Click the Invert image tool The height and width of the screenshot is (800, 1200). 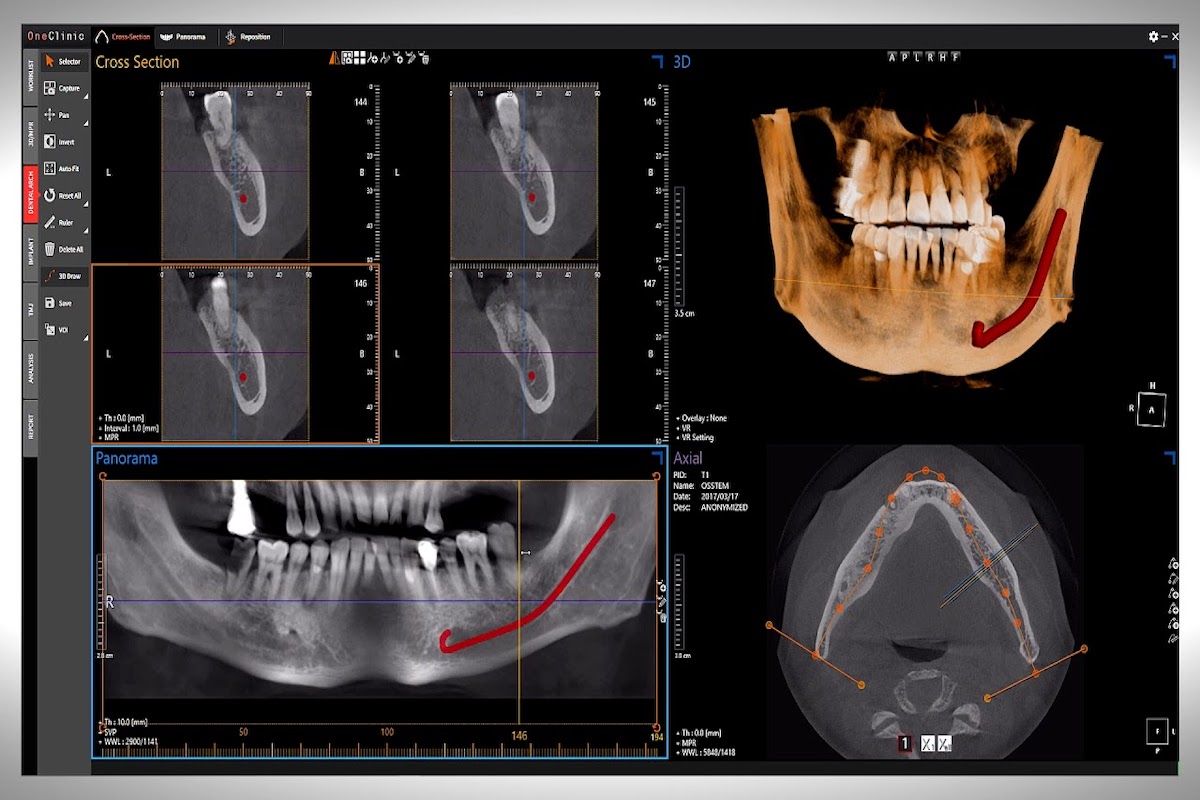(63, 142)
